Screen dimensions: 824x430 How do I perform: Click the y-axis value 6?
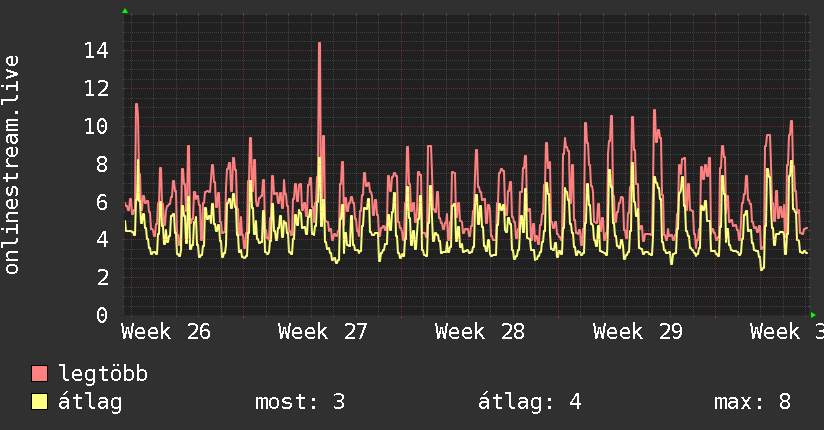102,202
